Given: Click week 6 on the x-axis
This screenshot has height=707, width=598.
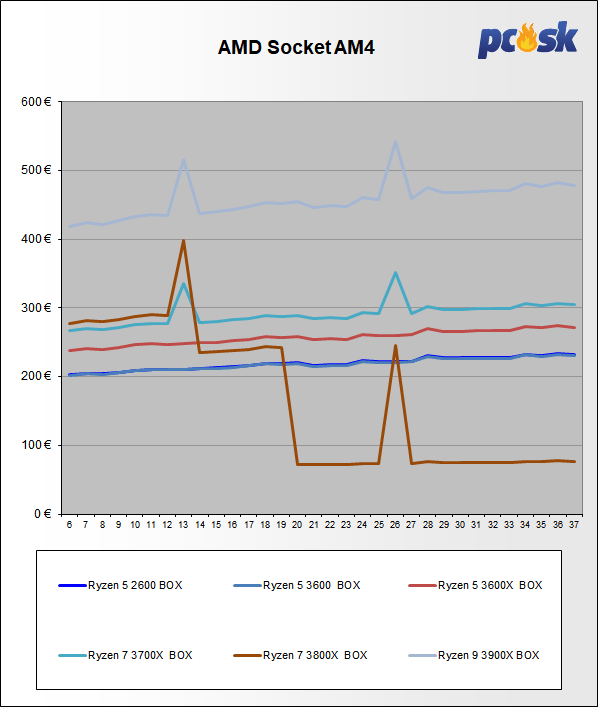Looking at the screenshot, I should coord(69,525).
